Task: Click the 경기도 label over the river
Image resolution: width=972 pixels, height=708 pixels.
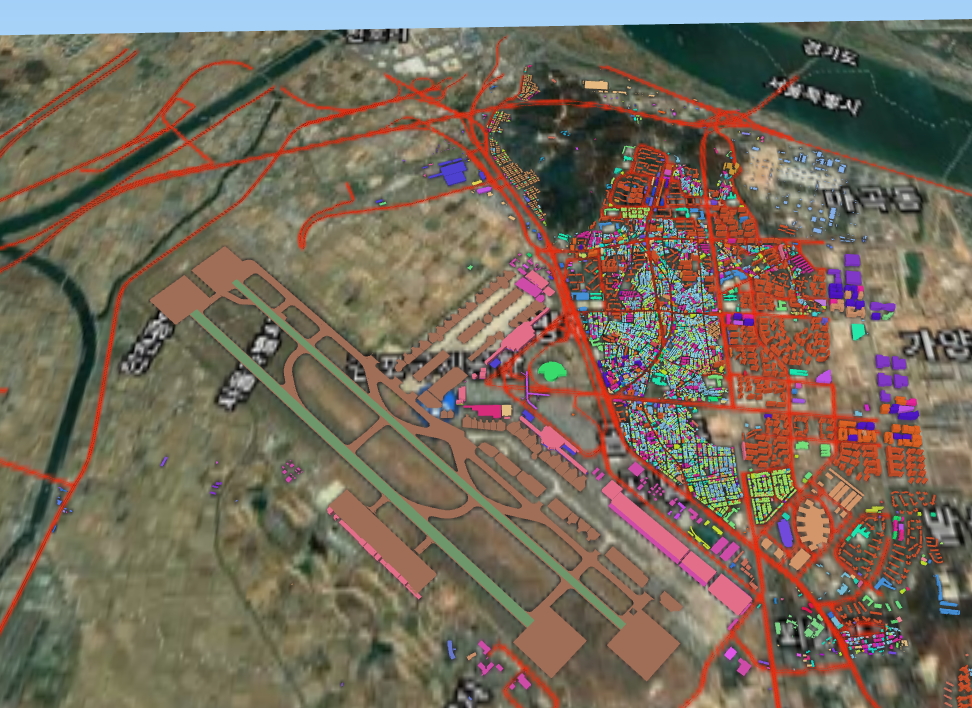Action: 830,51
